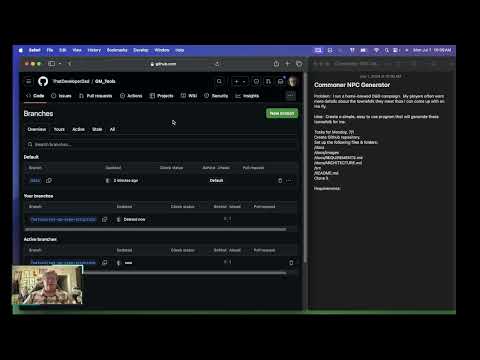Open the Security repository tab

click(x=216, y=96)
